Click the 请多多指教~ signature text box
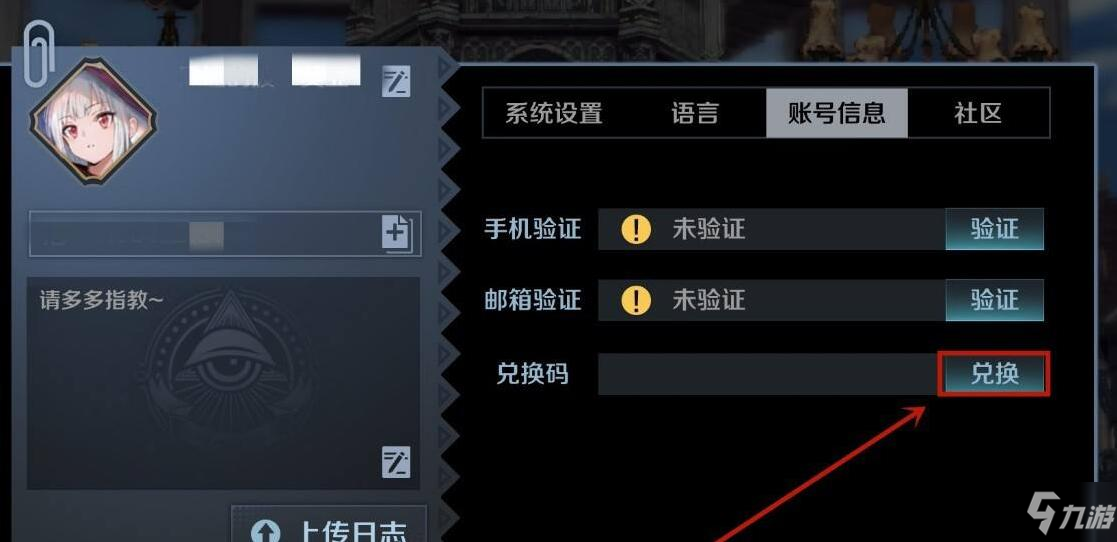This screenshot has height=542, width=1117. tap(224, 383)
